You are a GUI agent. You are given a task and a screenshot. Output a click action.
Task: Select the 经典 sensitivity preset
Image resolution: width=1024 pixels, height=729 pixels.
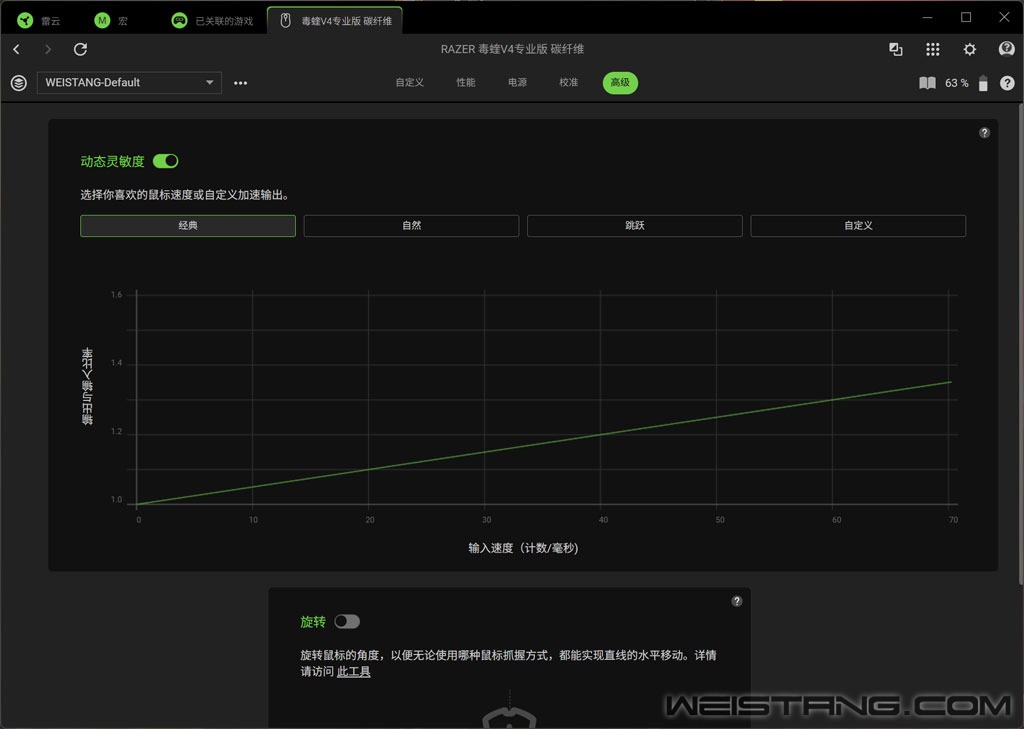tap(188, 225)
